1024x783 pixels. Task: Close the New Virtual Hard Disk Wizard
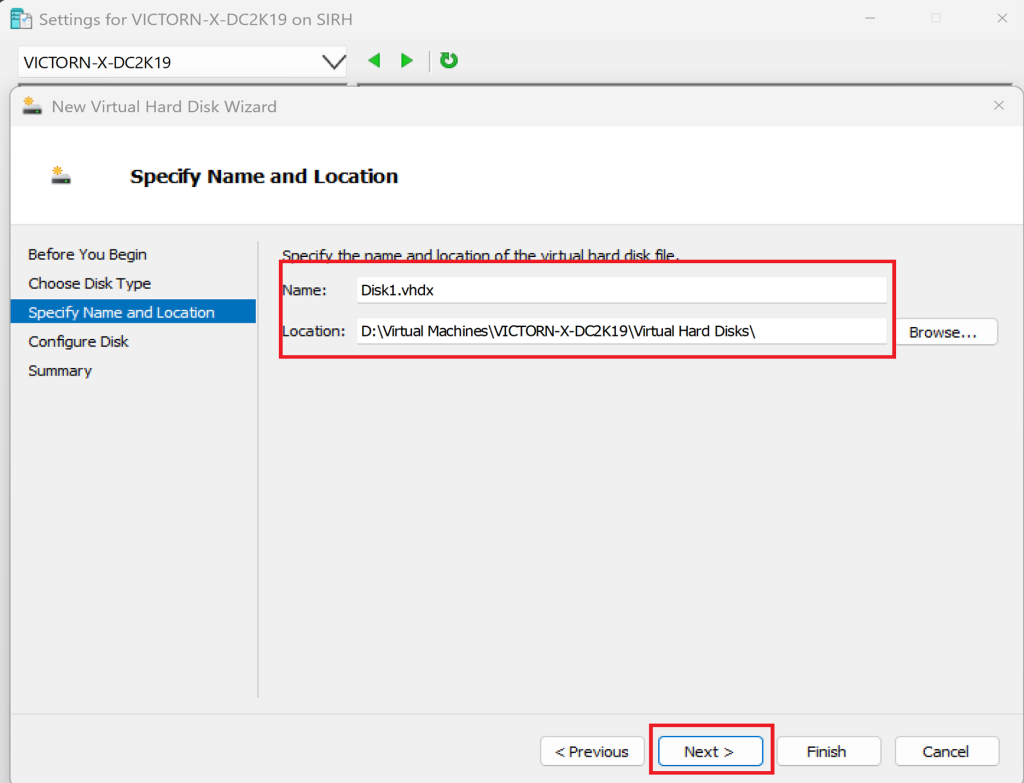pos(998,105)
